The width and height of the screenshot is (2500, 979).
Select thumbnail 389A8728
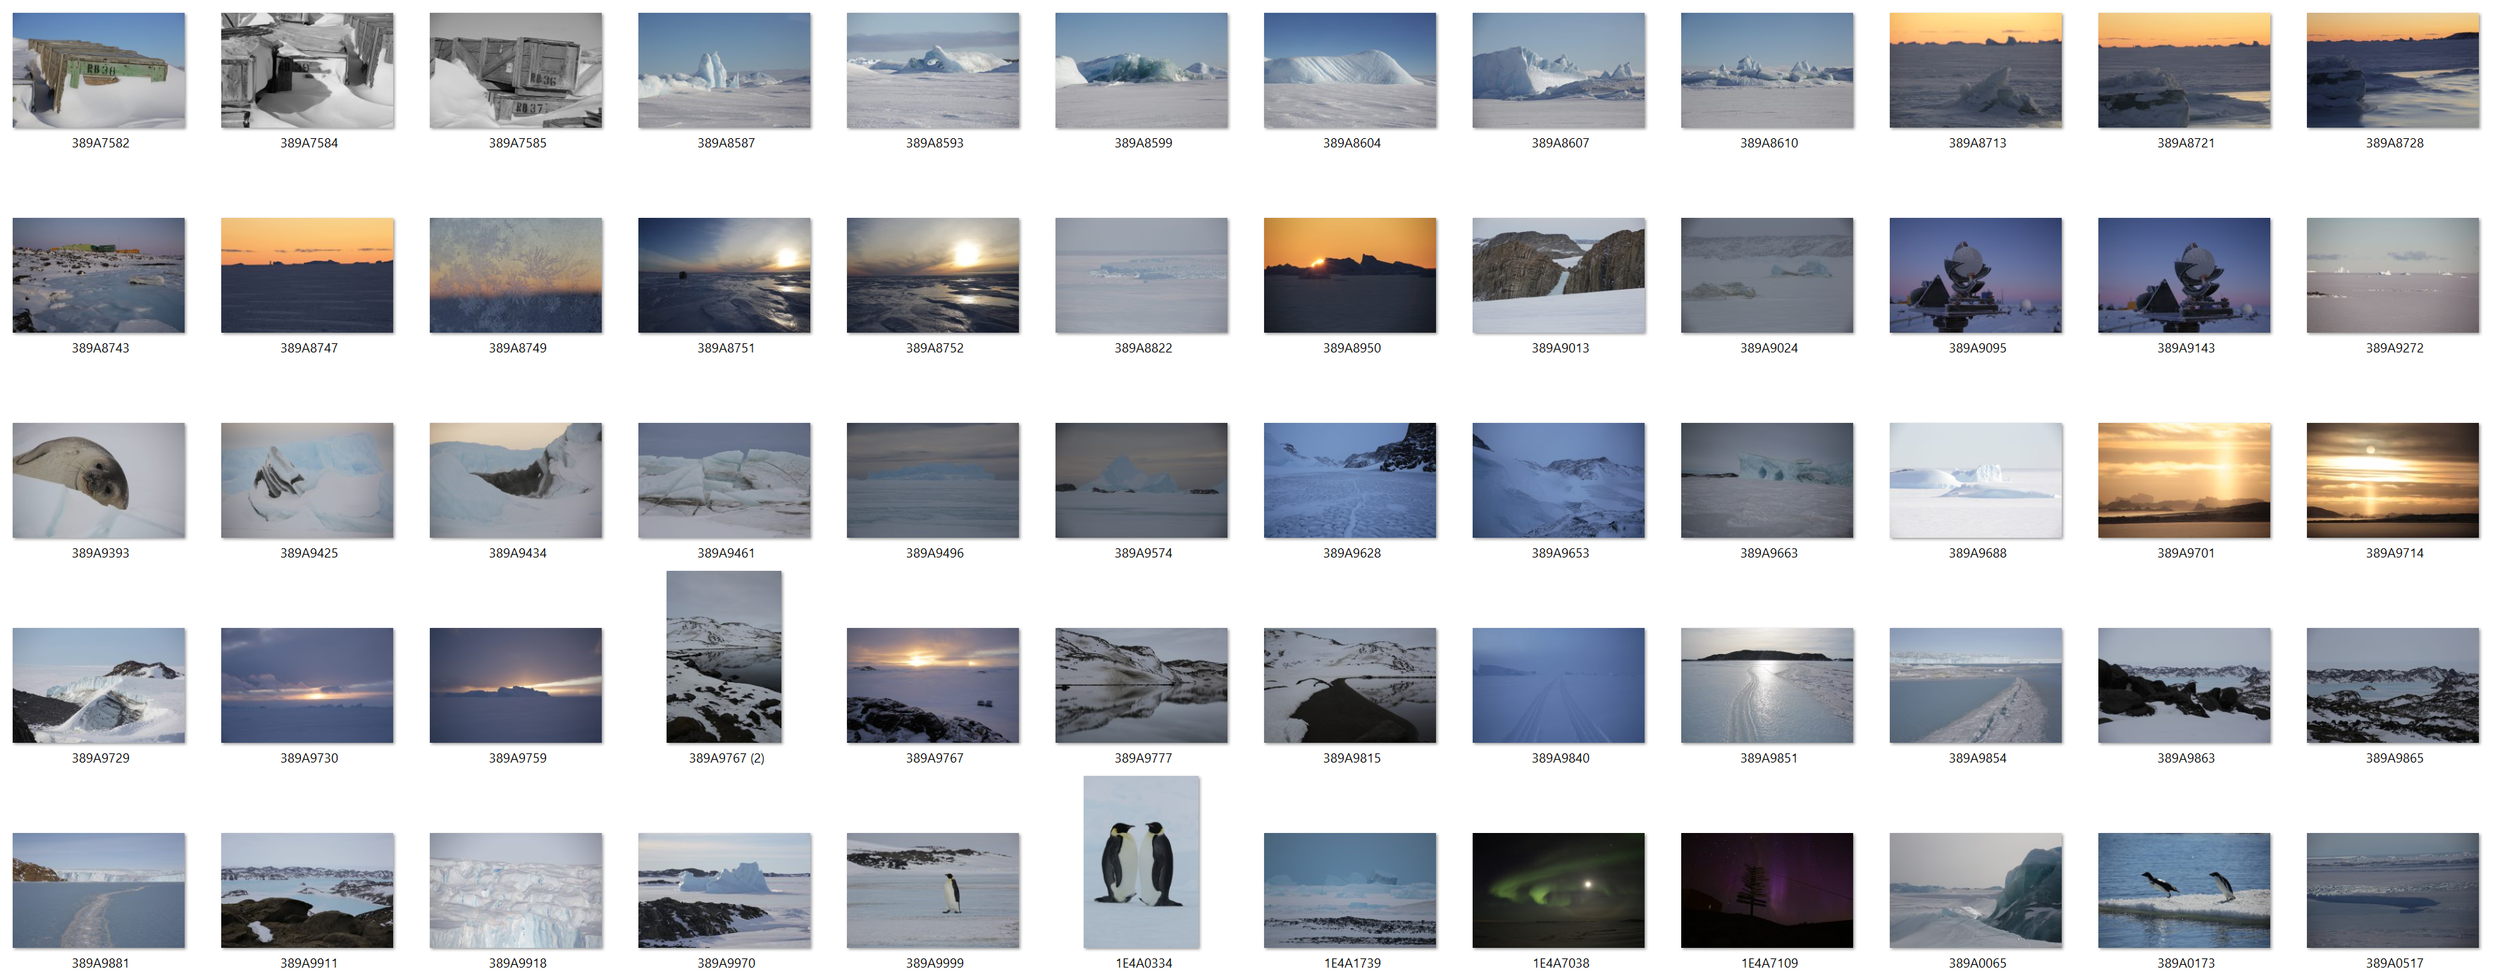pyautogui.click(x=2393, y=70)
